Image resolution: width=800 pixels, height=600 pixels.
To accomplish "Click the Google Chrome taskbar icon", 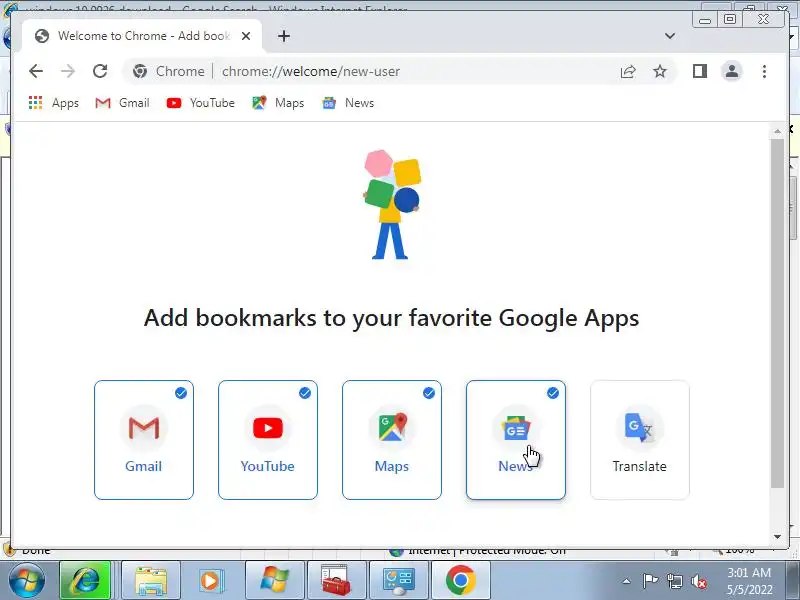I will [461, 580].
